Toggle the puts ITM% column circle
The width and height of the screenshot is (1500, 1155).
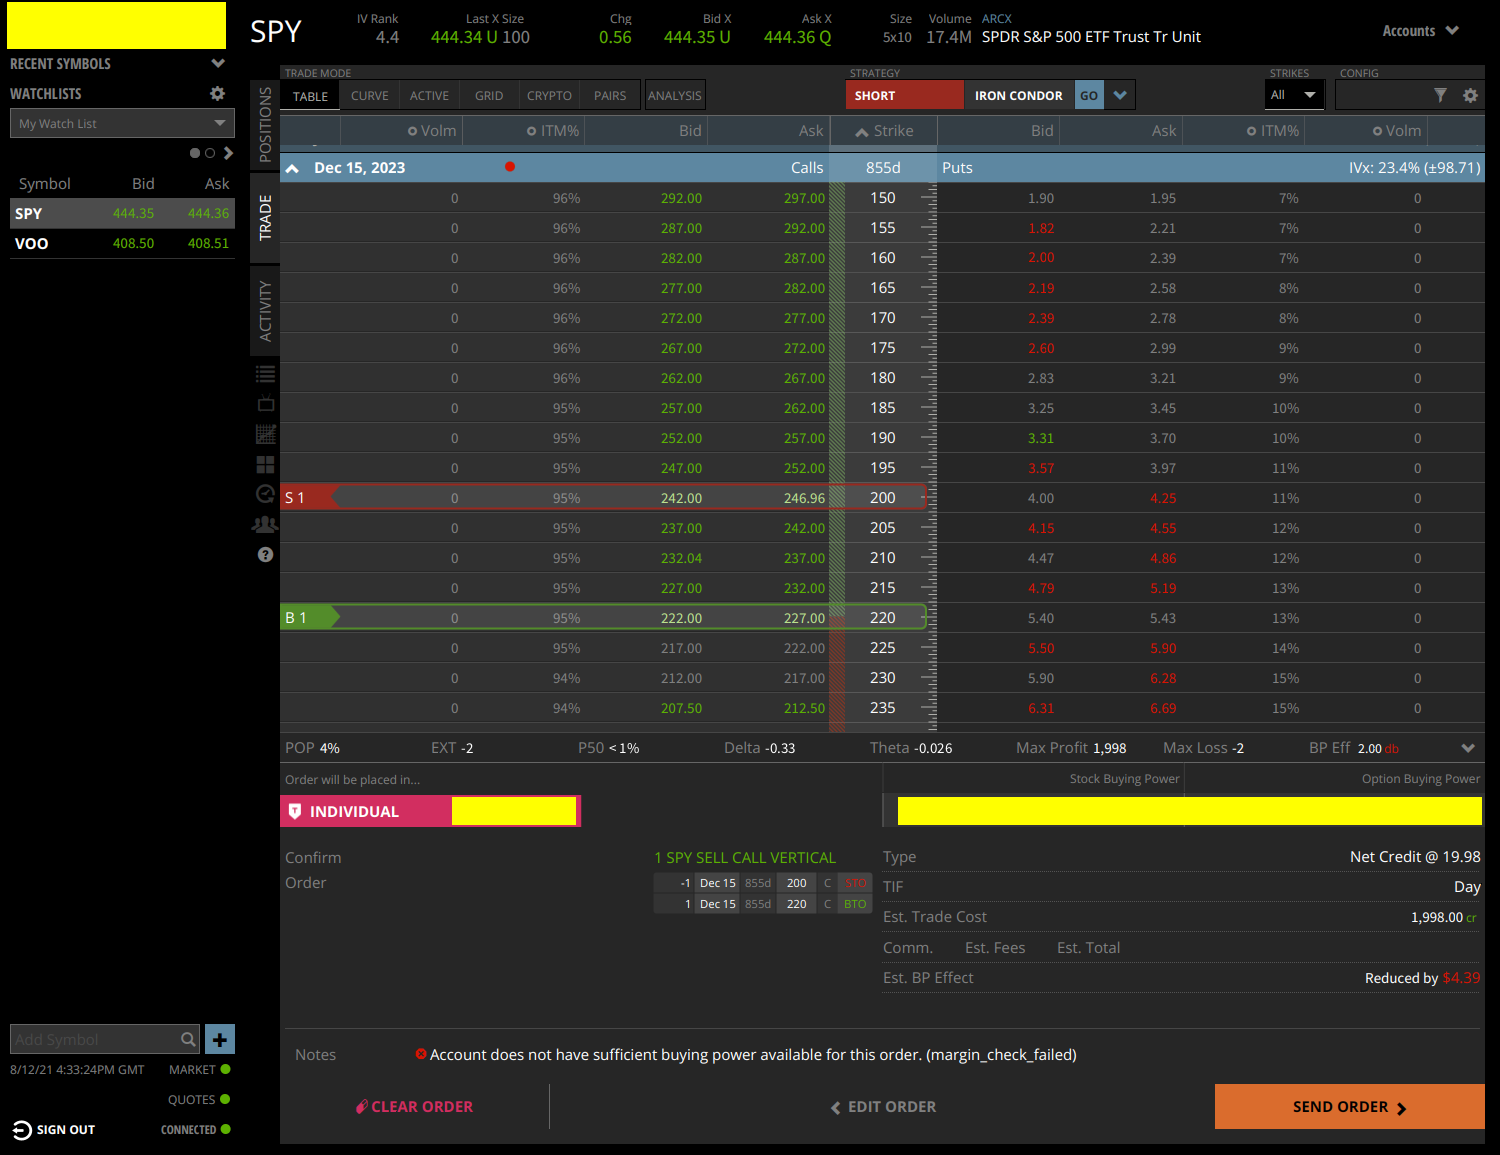1252,131
